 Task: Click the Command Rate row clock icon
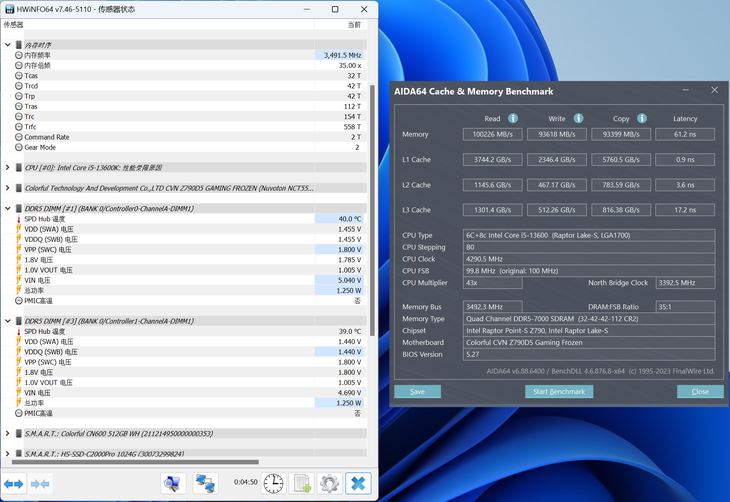(19, 137)
